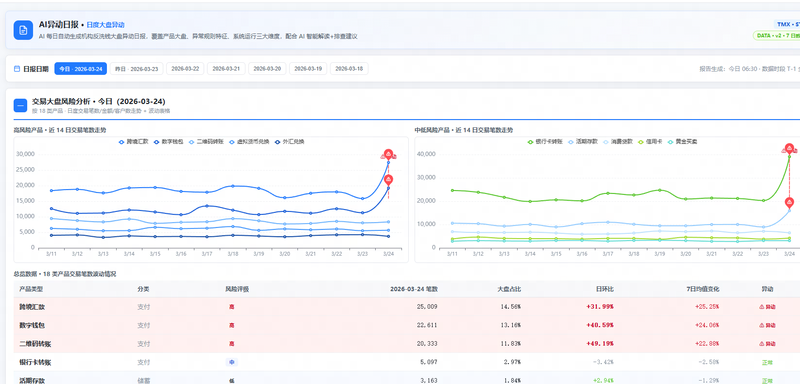Image resolution: width=800 pixels, height=384 pixels.
Task: Switch to the 2026-03-19 report date
Action: (x=308, y=69)
